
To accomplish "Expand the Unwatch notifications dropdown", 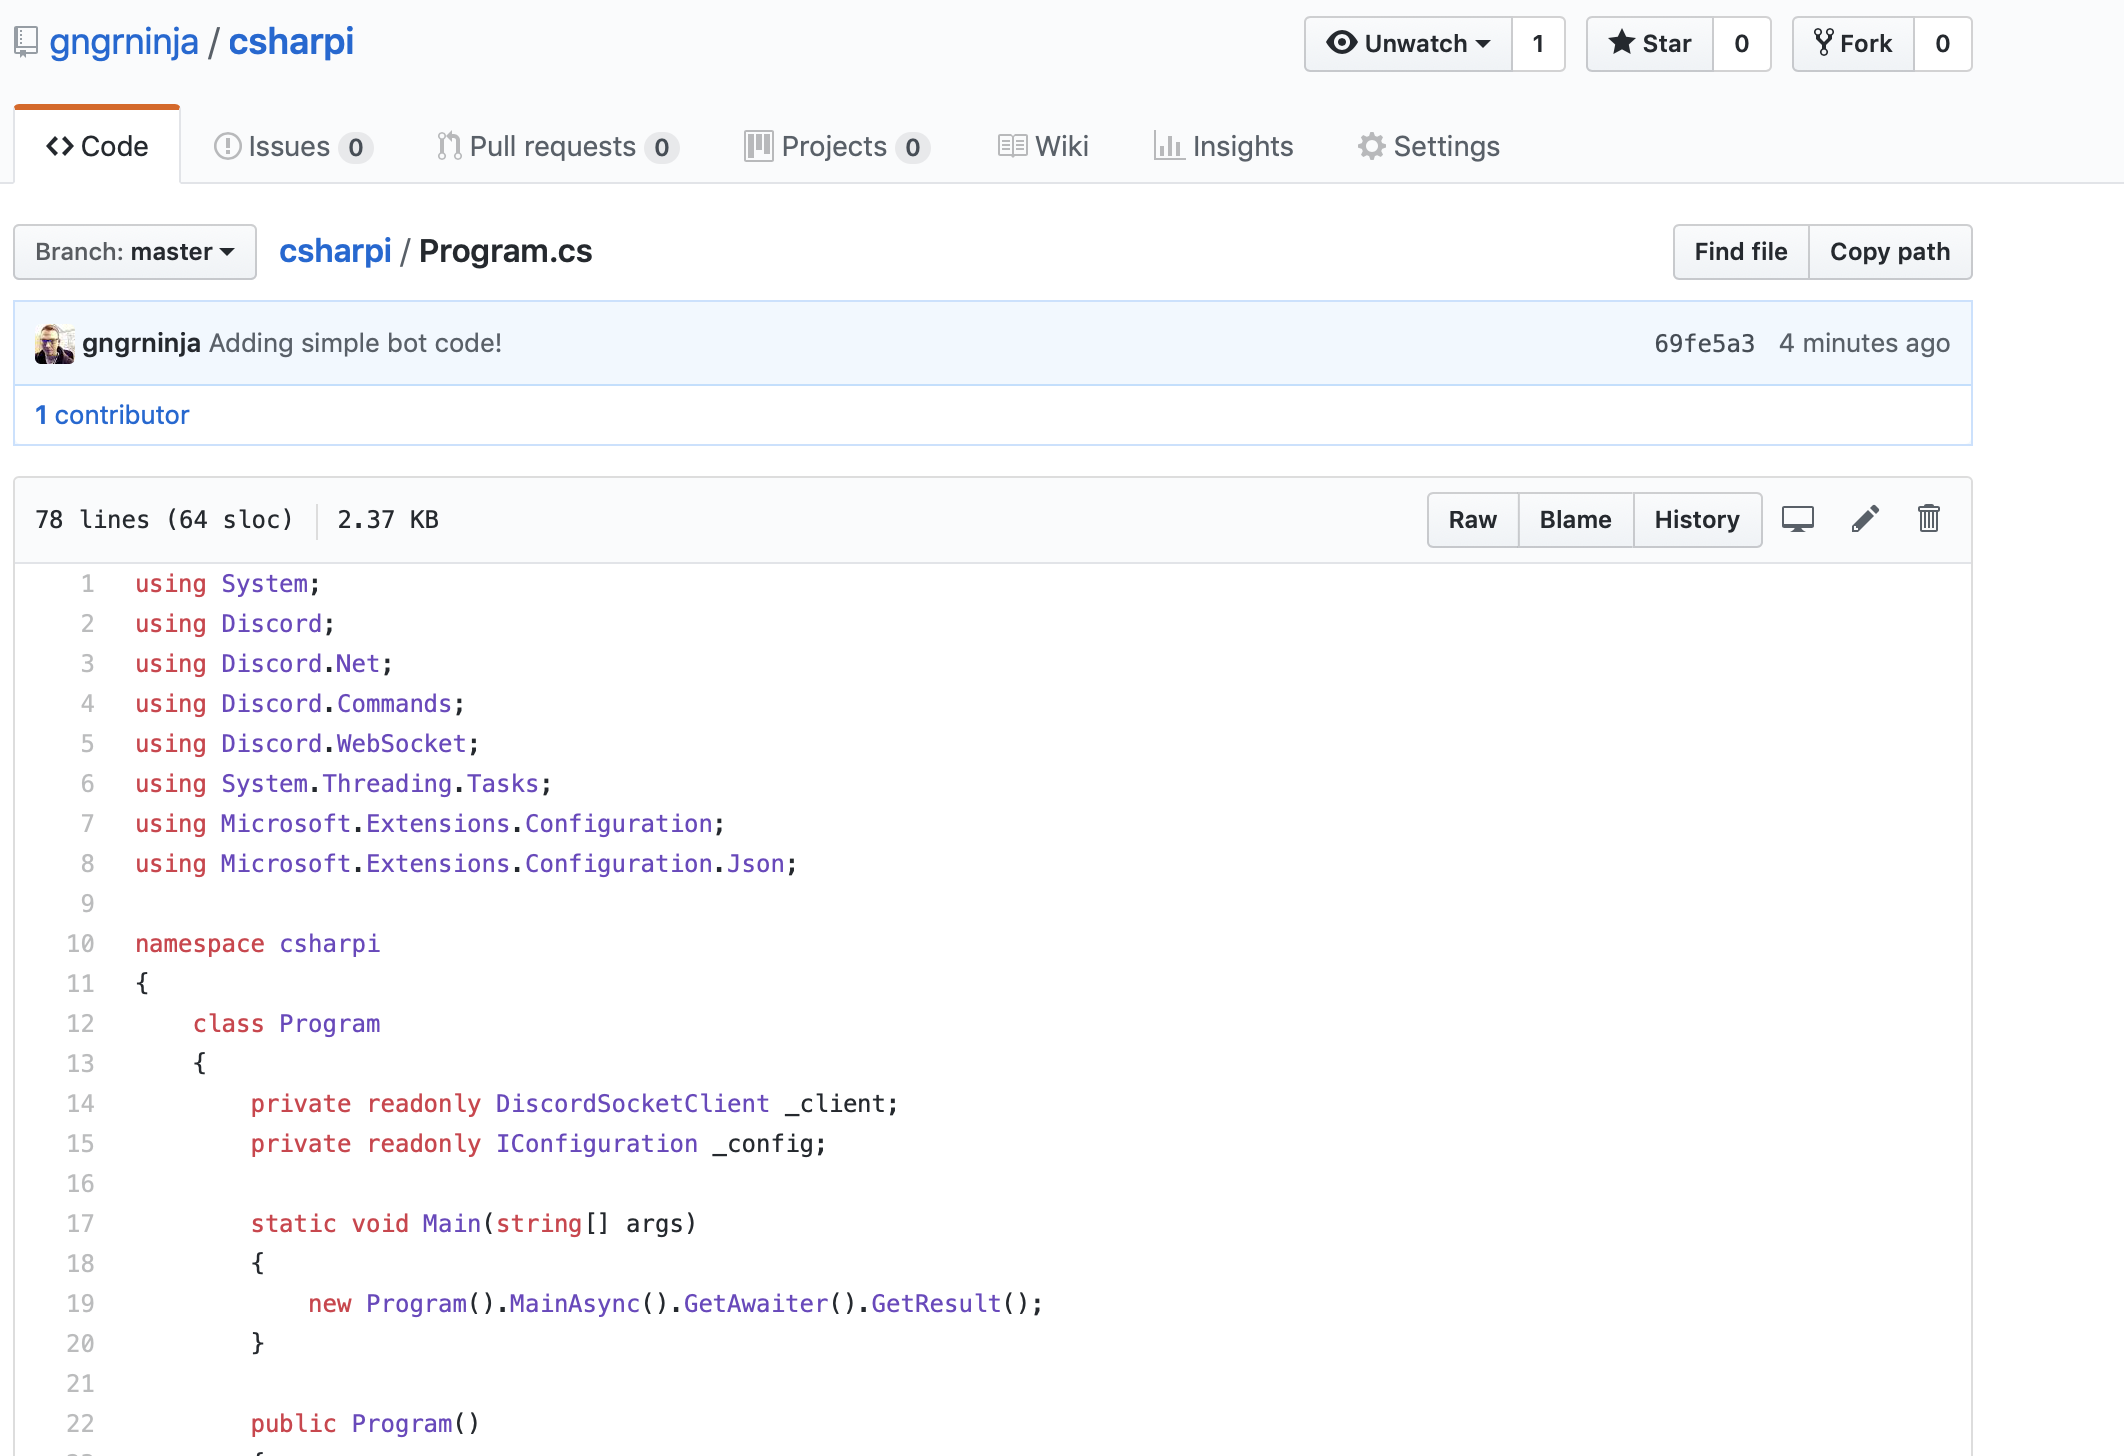I will tap(1408, 44).
